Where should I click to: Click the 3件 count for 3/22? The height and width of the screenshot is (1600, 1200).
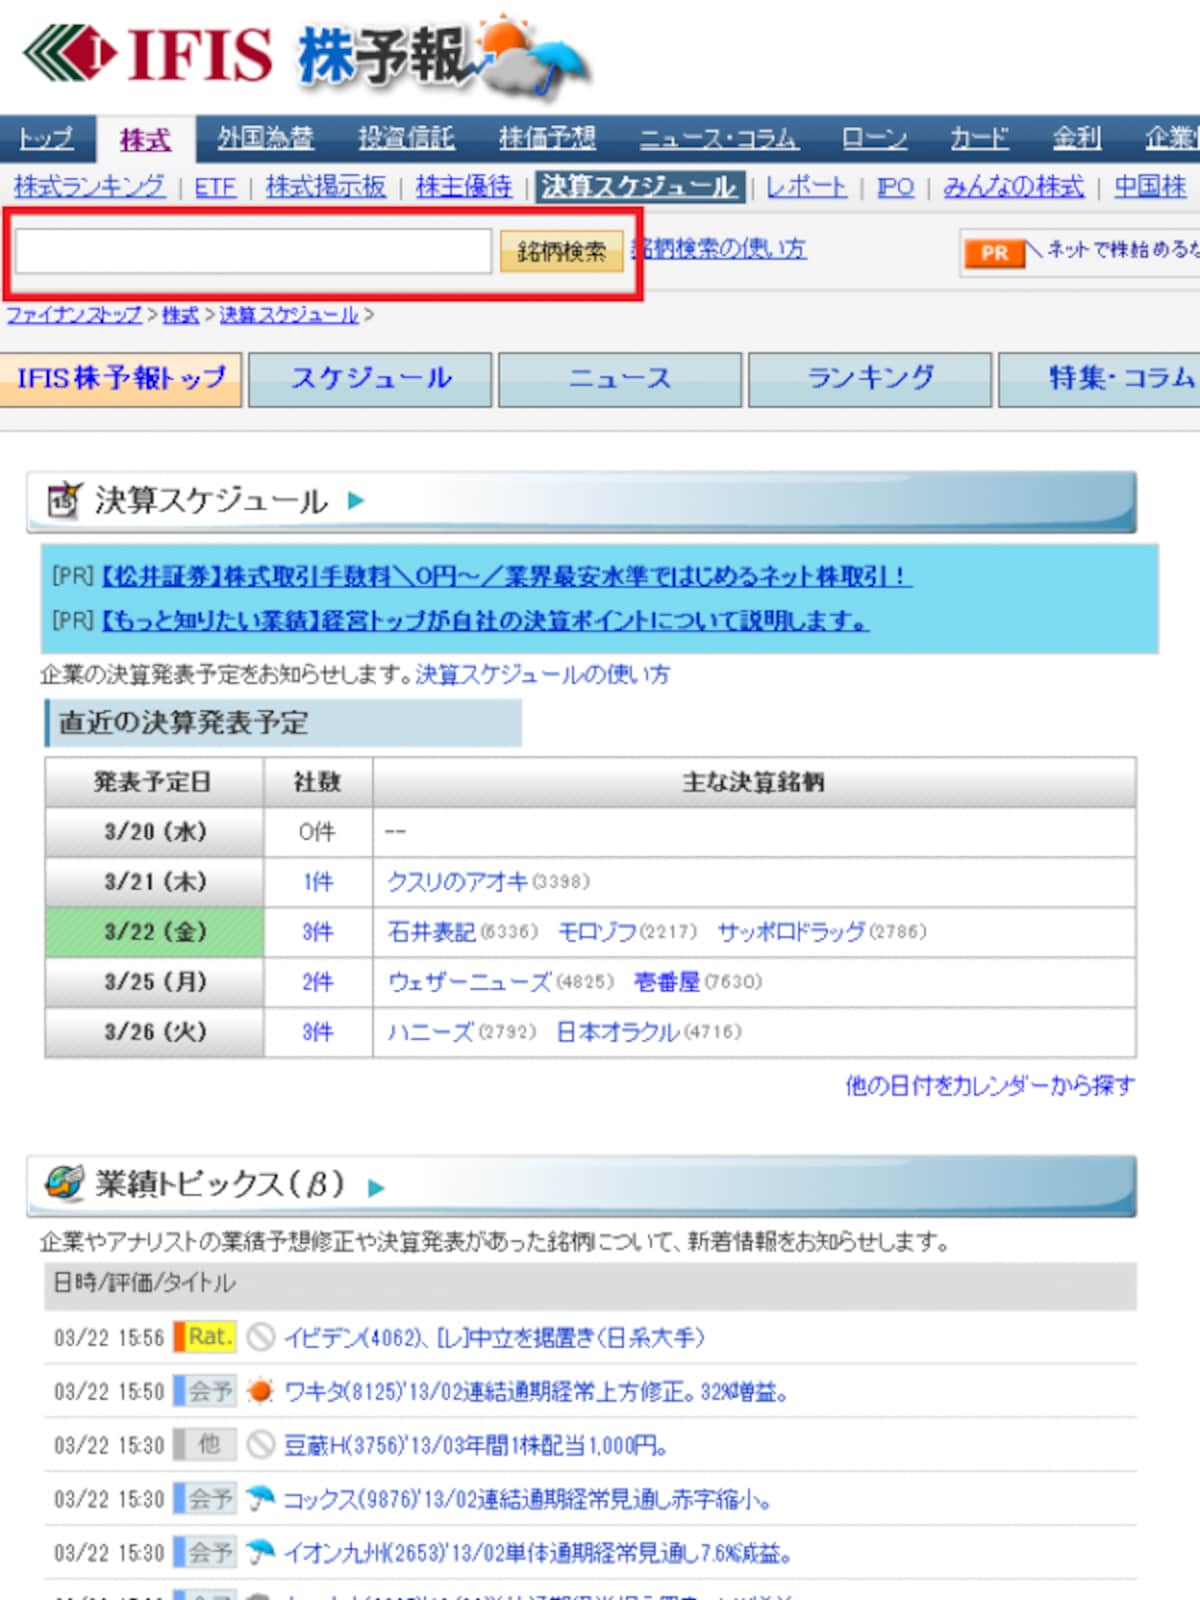click(x=318, y=932)
